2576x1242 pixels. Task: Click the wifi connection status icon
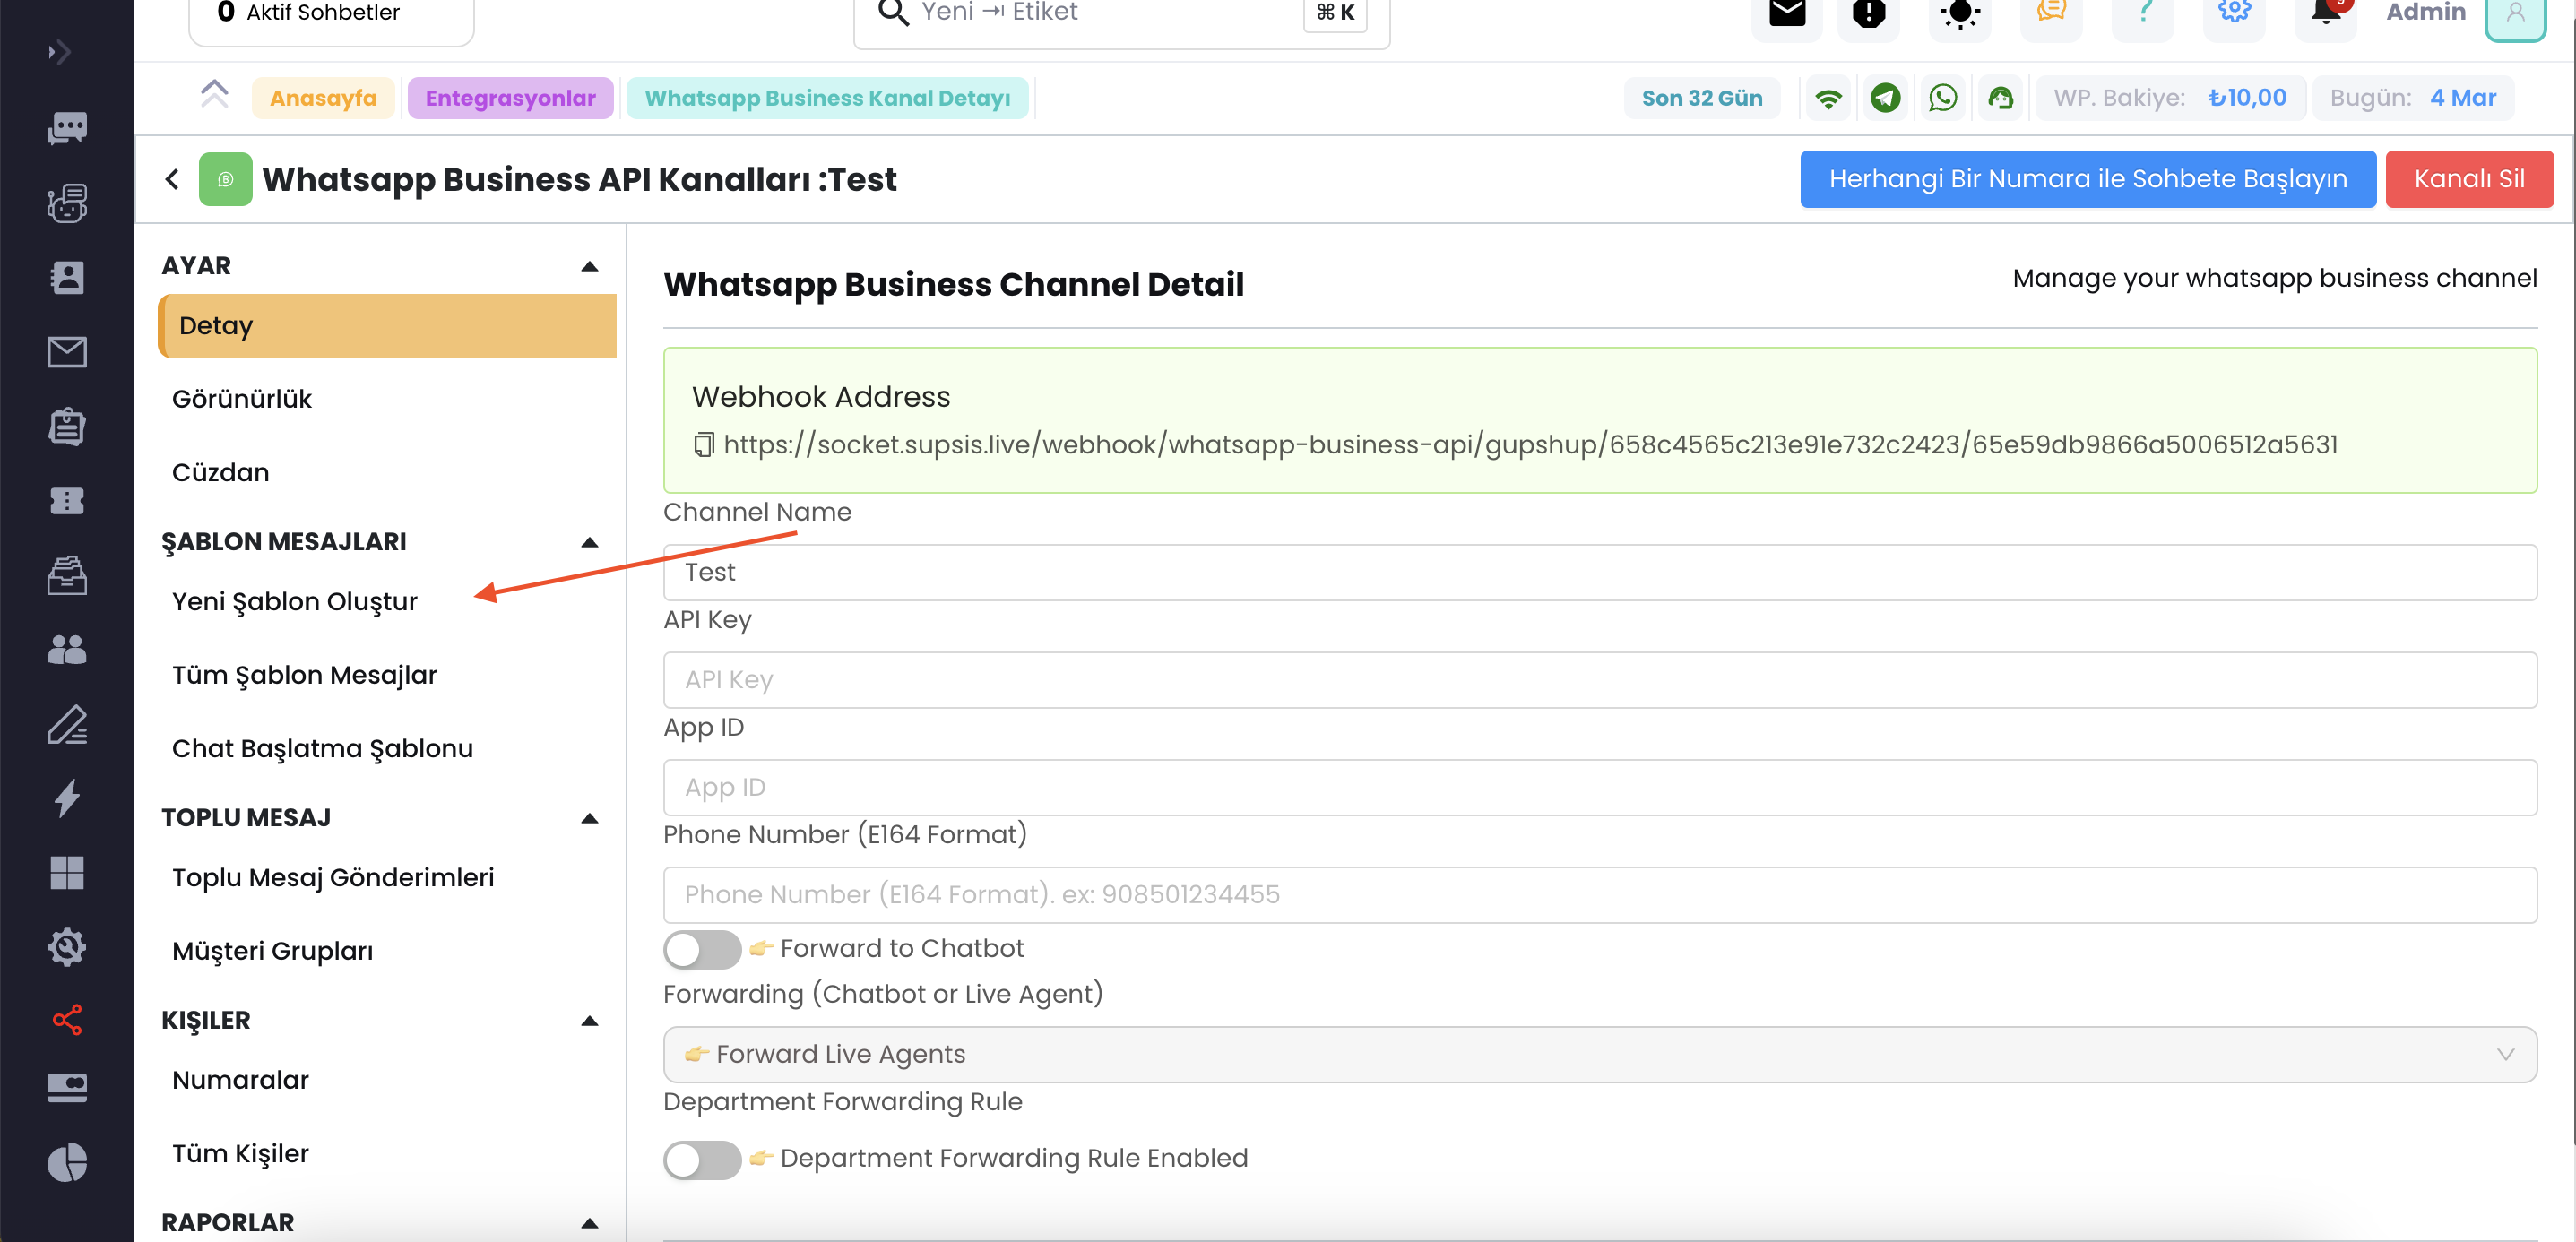(1828, 98)
